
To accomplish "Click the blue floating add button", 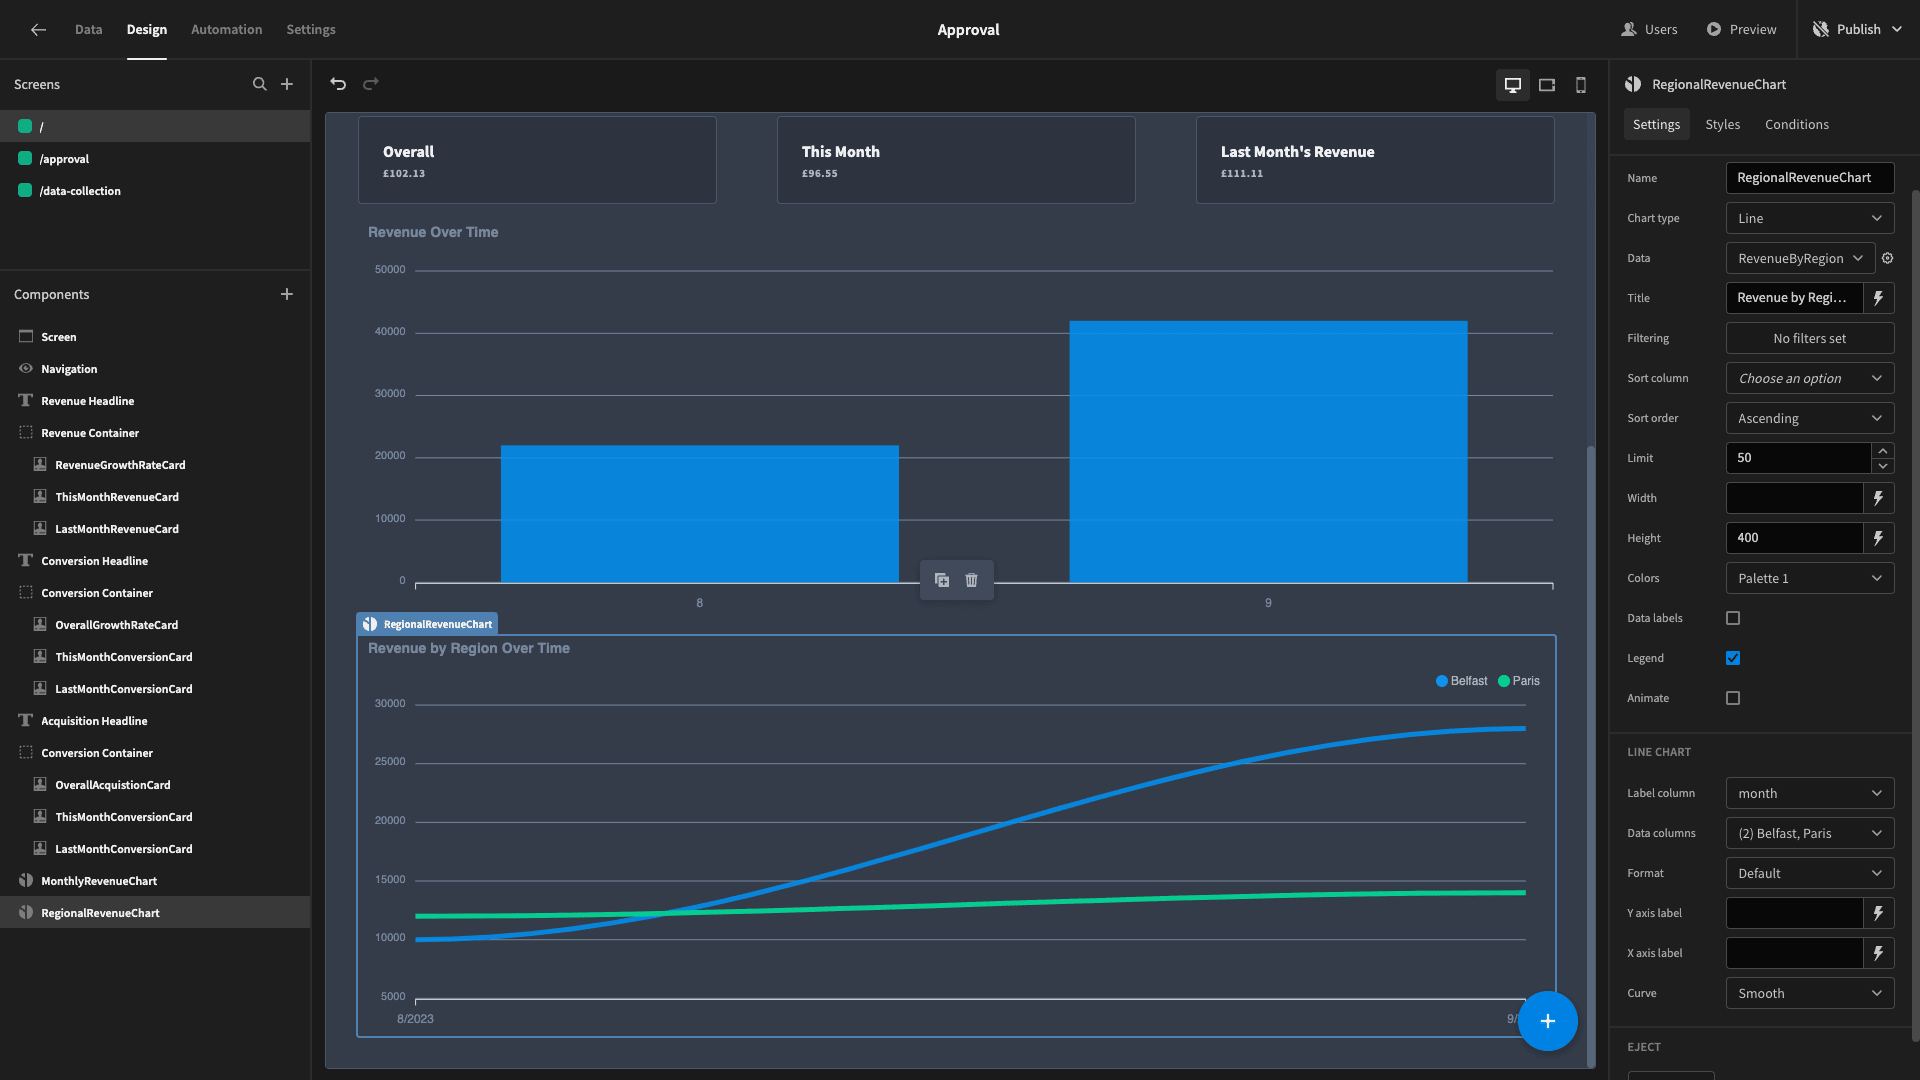I will click(1548, 1021).
